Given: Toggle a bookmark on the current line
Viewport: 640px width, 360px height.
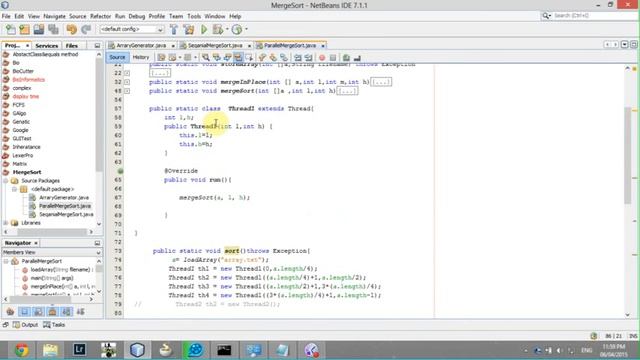Looking at the screenshot, I should [284, 58].
